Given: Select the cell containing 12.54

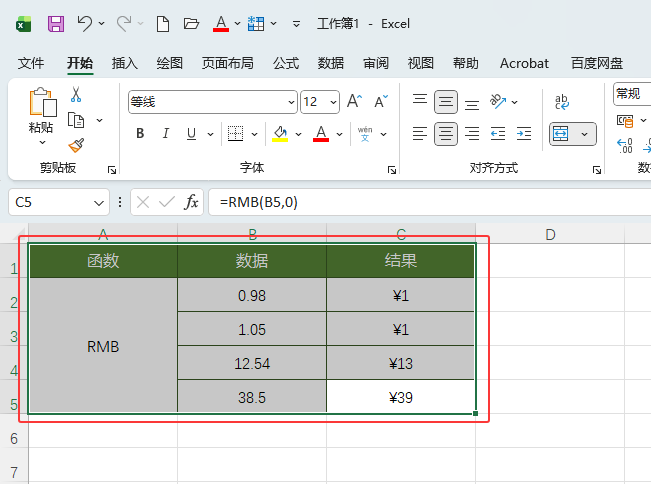Looking at the screenshot, I should (252, 363).
